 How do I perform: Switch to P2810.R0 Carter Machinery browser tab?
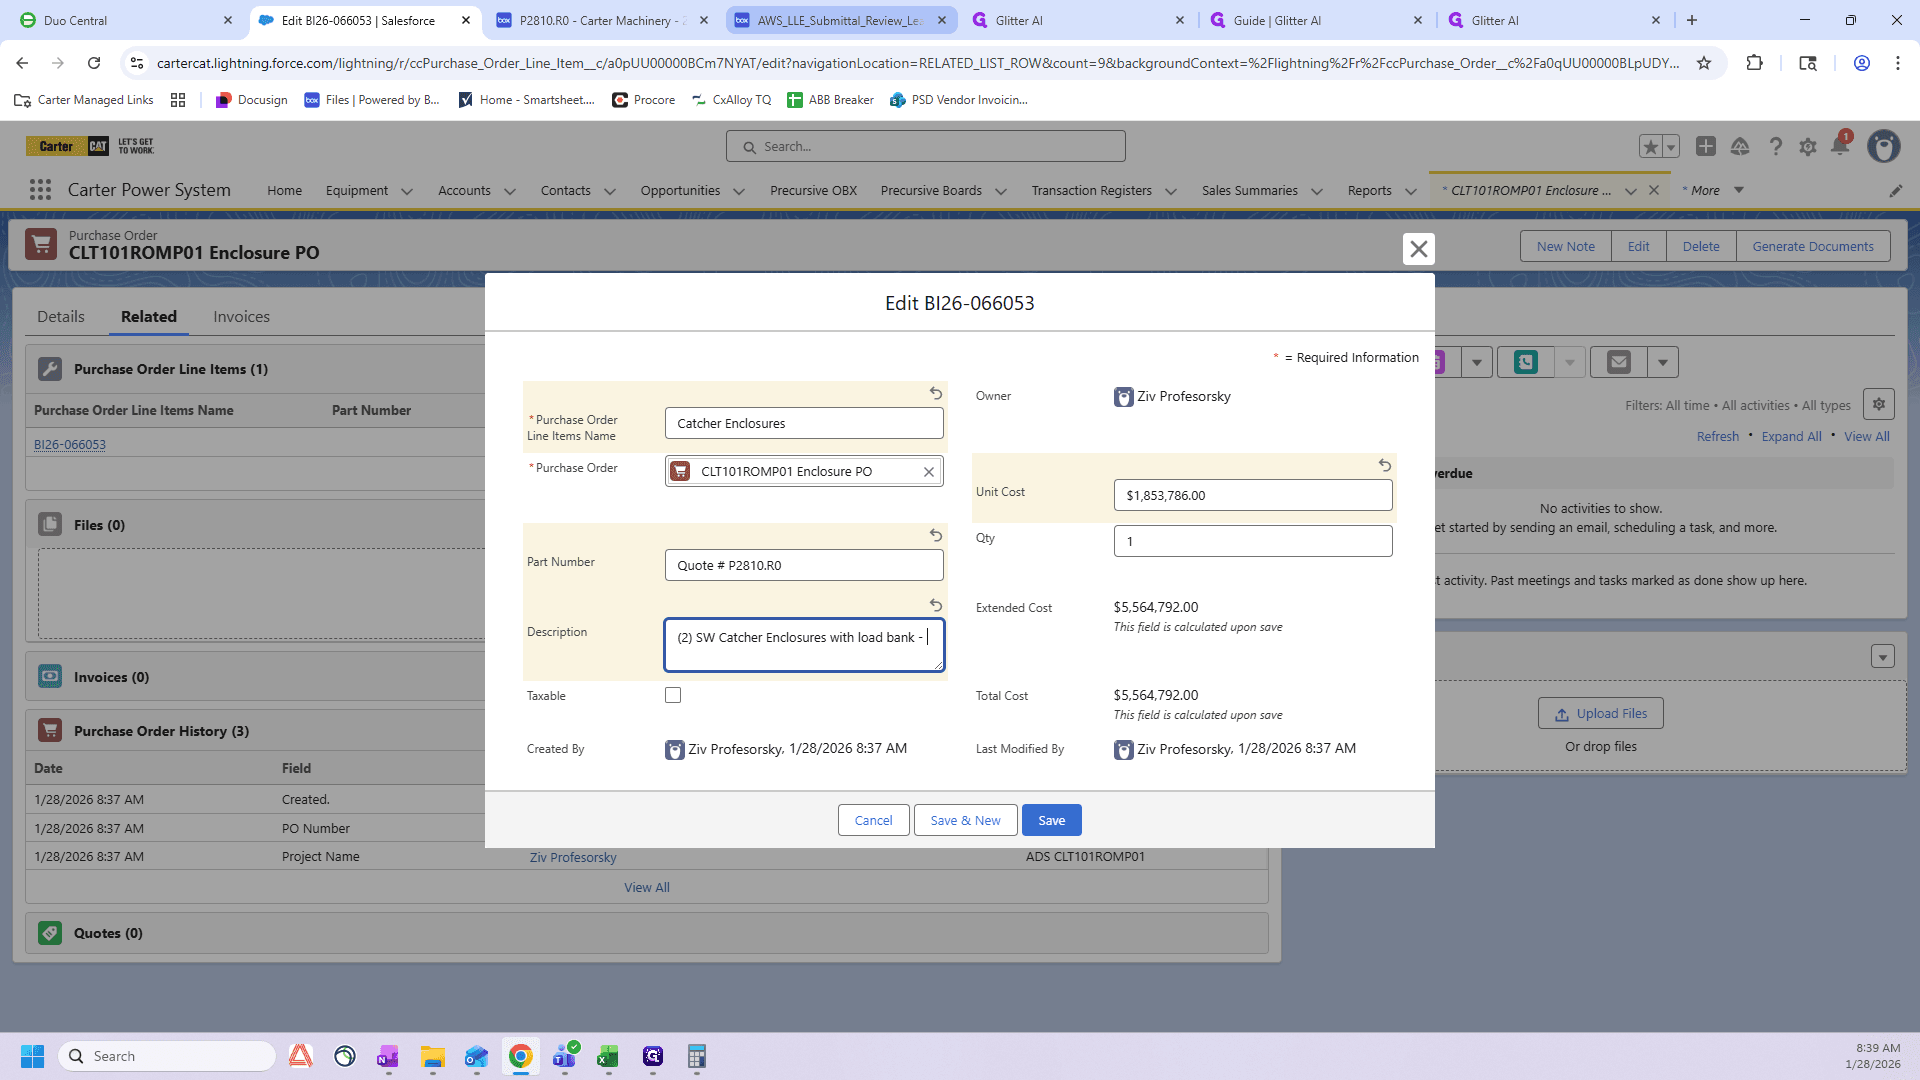point(600,20)
